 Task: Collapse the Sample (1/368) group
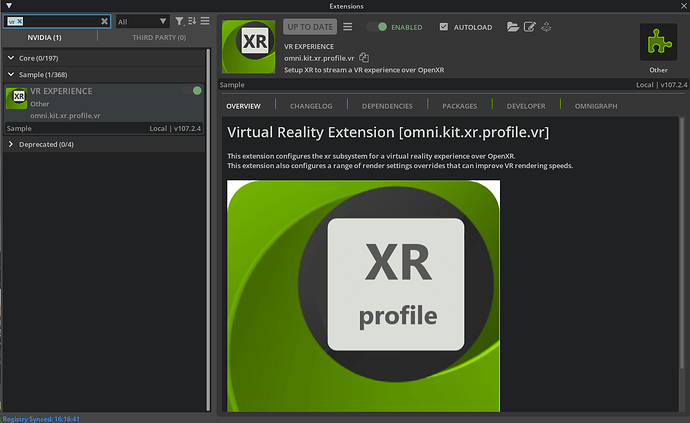coord(11,74)
